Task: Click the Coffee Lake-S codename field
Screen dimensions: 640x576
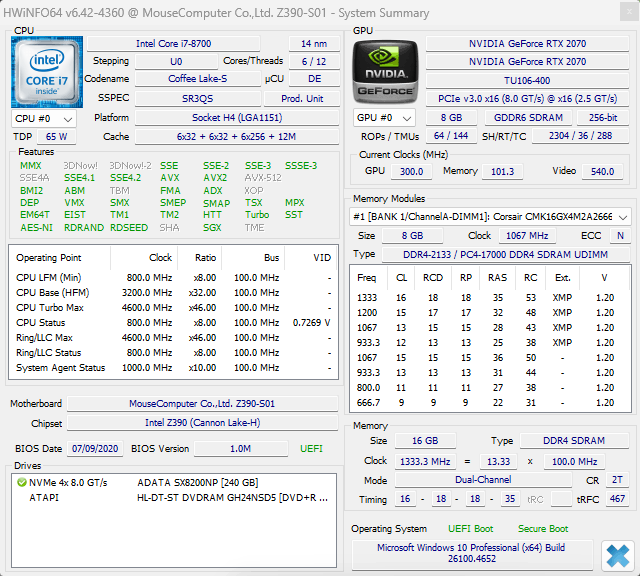Action: pyautogui.click(x=198, y=79)
